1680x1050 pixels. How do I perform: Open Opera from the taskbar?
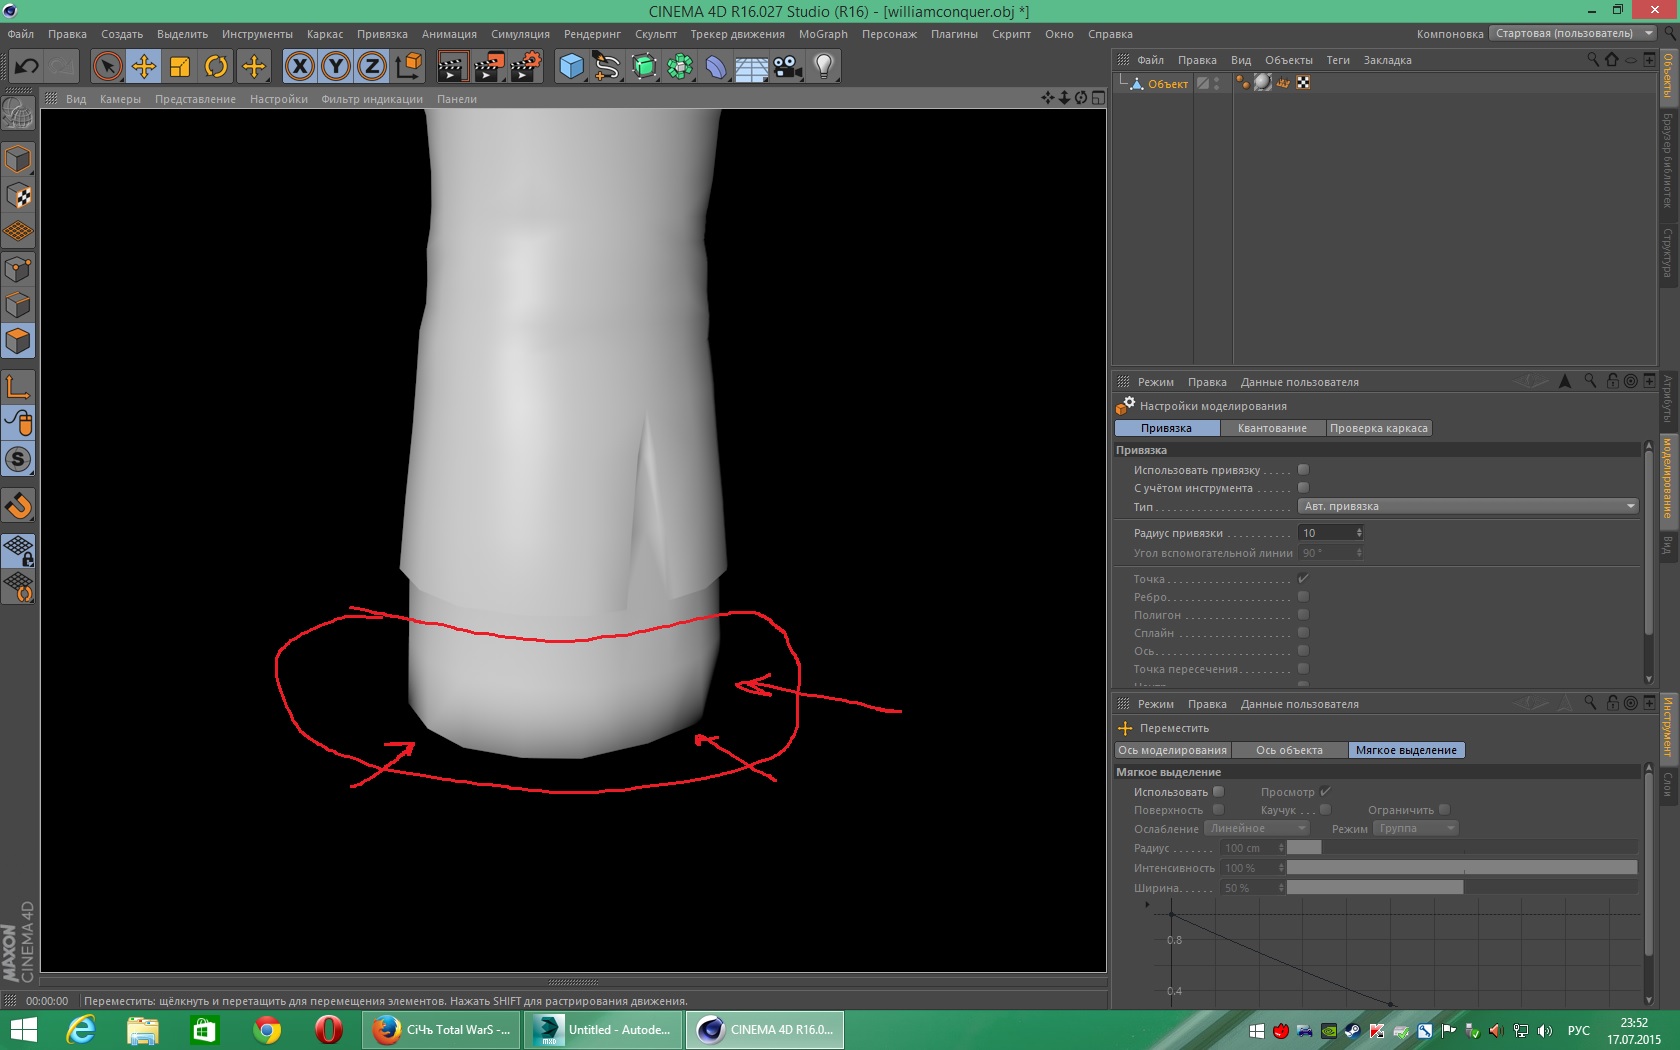tap(329, 1030)
